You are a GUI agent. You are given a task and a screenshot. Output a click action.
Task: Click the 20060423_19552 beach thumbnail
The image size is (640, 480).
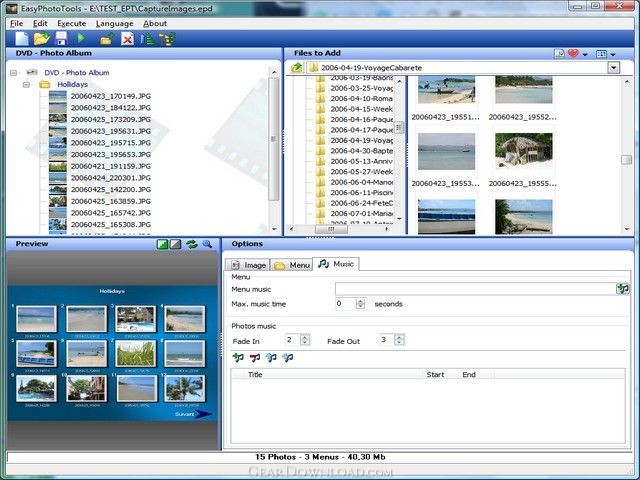click(524, 90)
